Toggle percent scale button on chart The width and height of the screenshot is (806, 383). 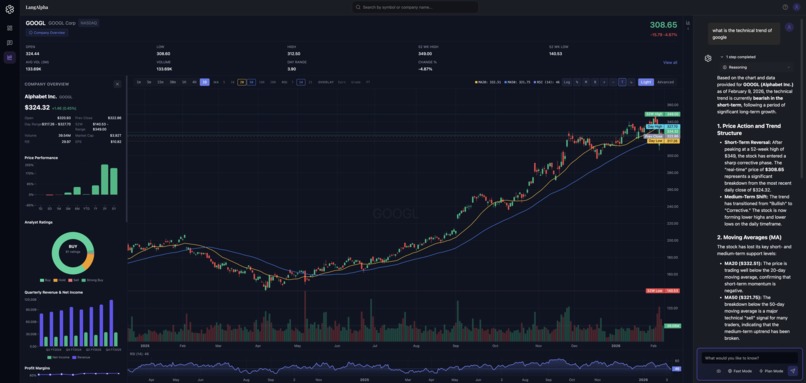(x=577, y=82)
